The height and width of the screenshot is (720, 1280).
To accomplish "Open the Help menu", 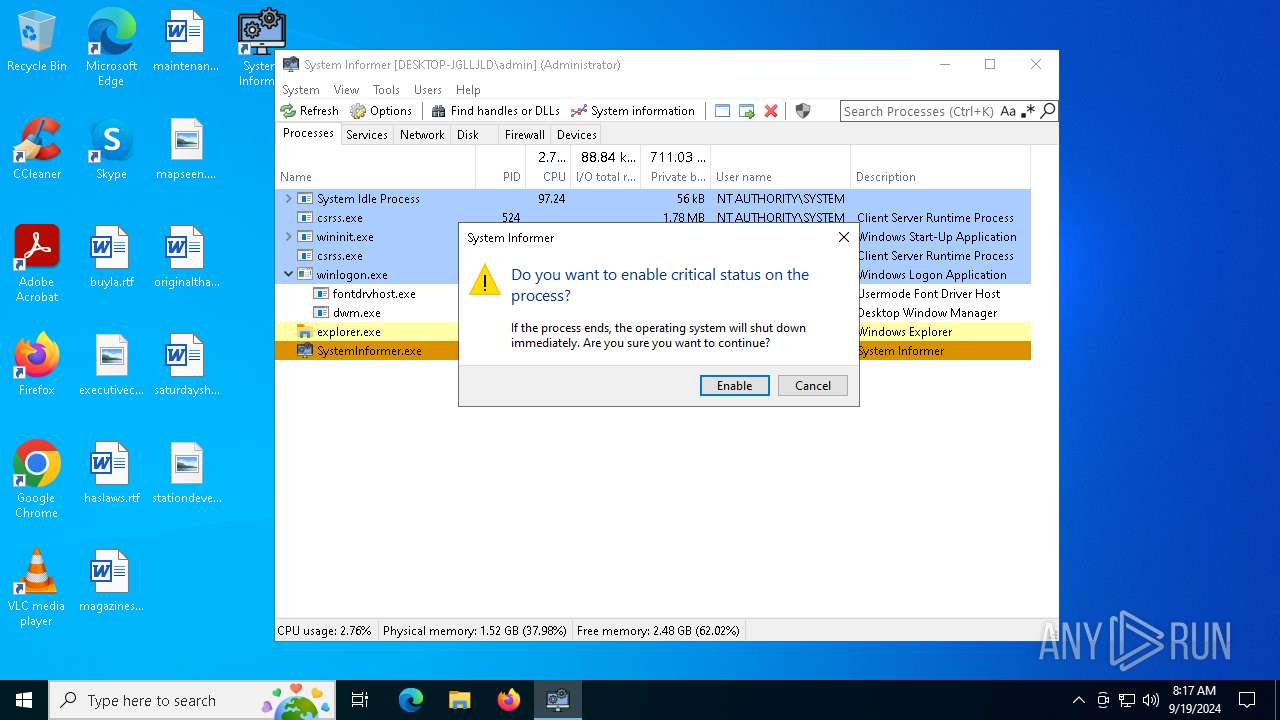I will [468, 90].
